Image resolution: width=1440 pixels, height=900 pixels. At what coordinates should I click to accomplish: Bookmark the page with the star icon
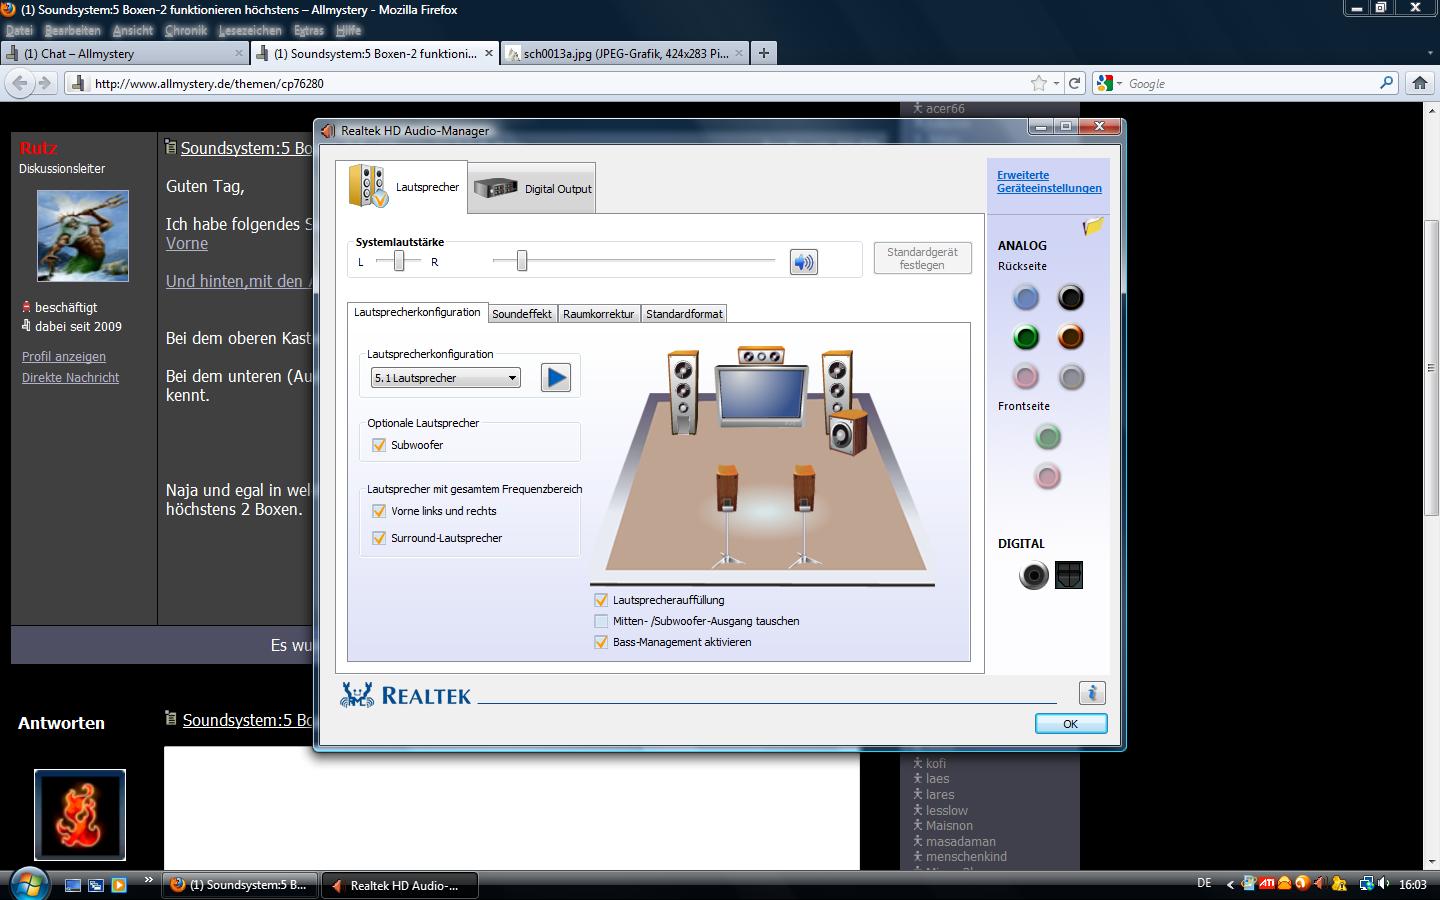point(1039,84)
